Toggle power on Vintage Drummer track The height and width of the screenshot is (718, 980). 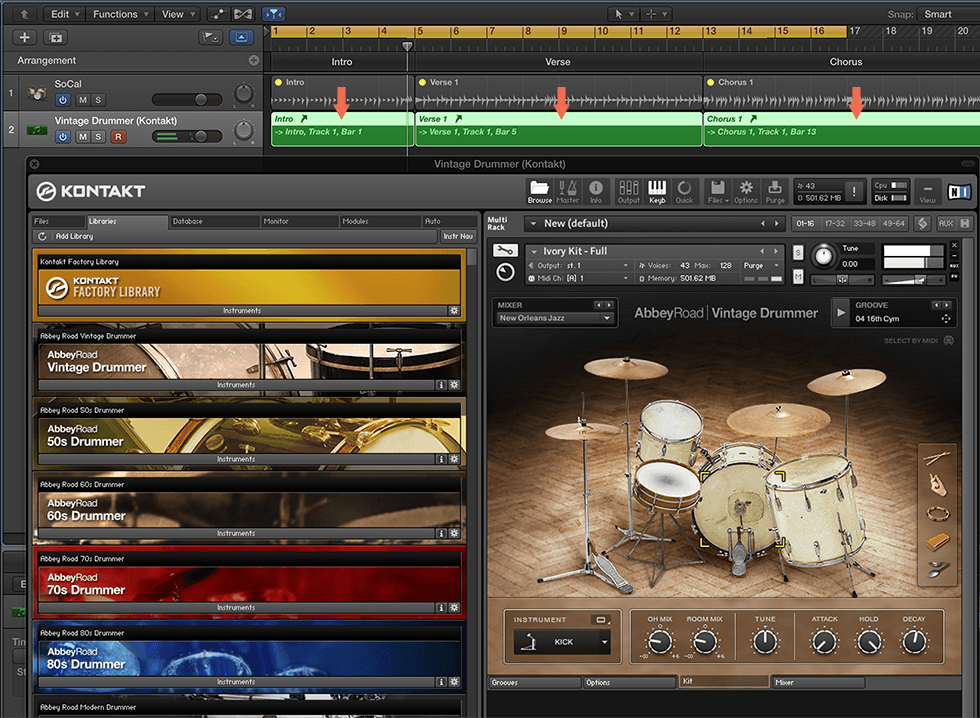point(62,137)
